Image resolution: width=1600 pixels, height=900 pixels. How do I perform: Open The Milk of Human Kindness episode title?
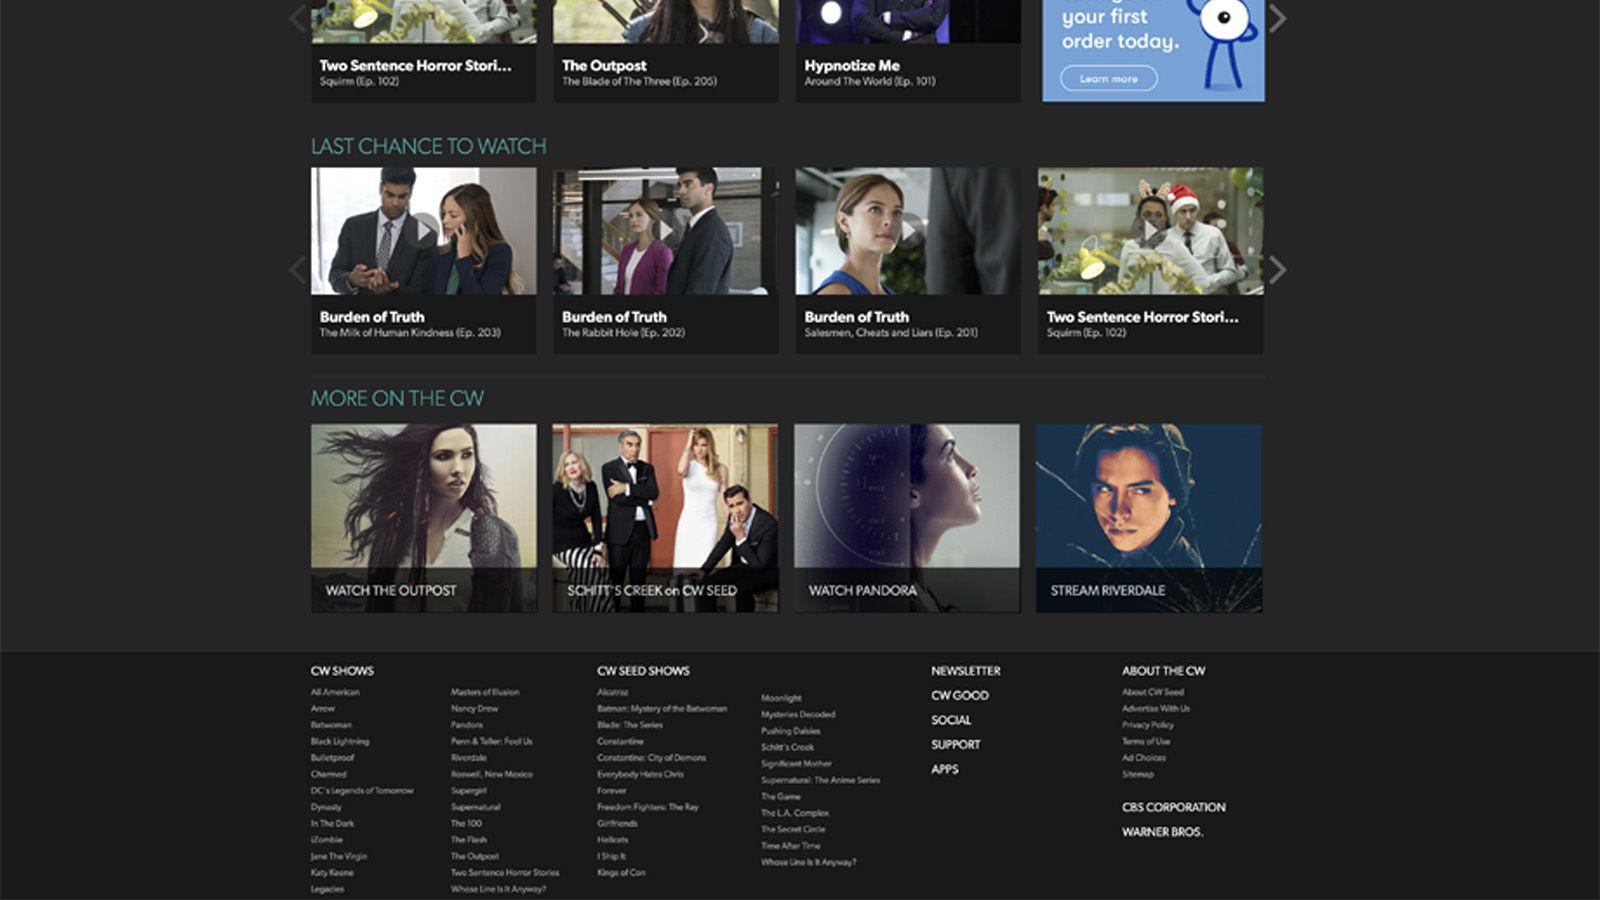coord(410,333)
